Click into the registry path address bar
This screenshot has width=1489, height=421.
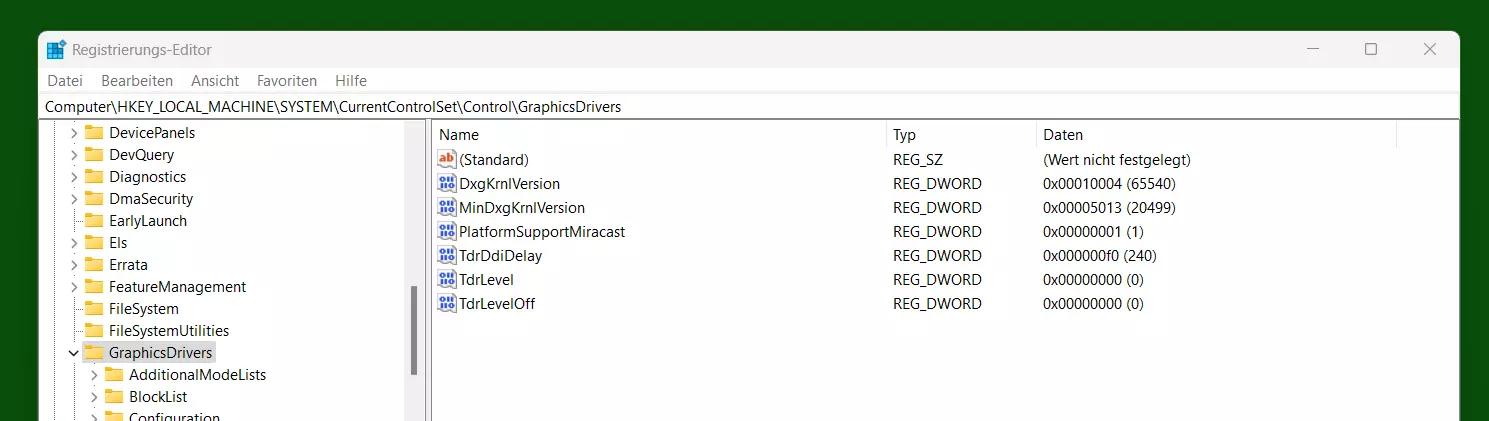(750, 107)
